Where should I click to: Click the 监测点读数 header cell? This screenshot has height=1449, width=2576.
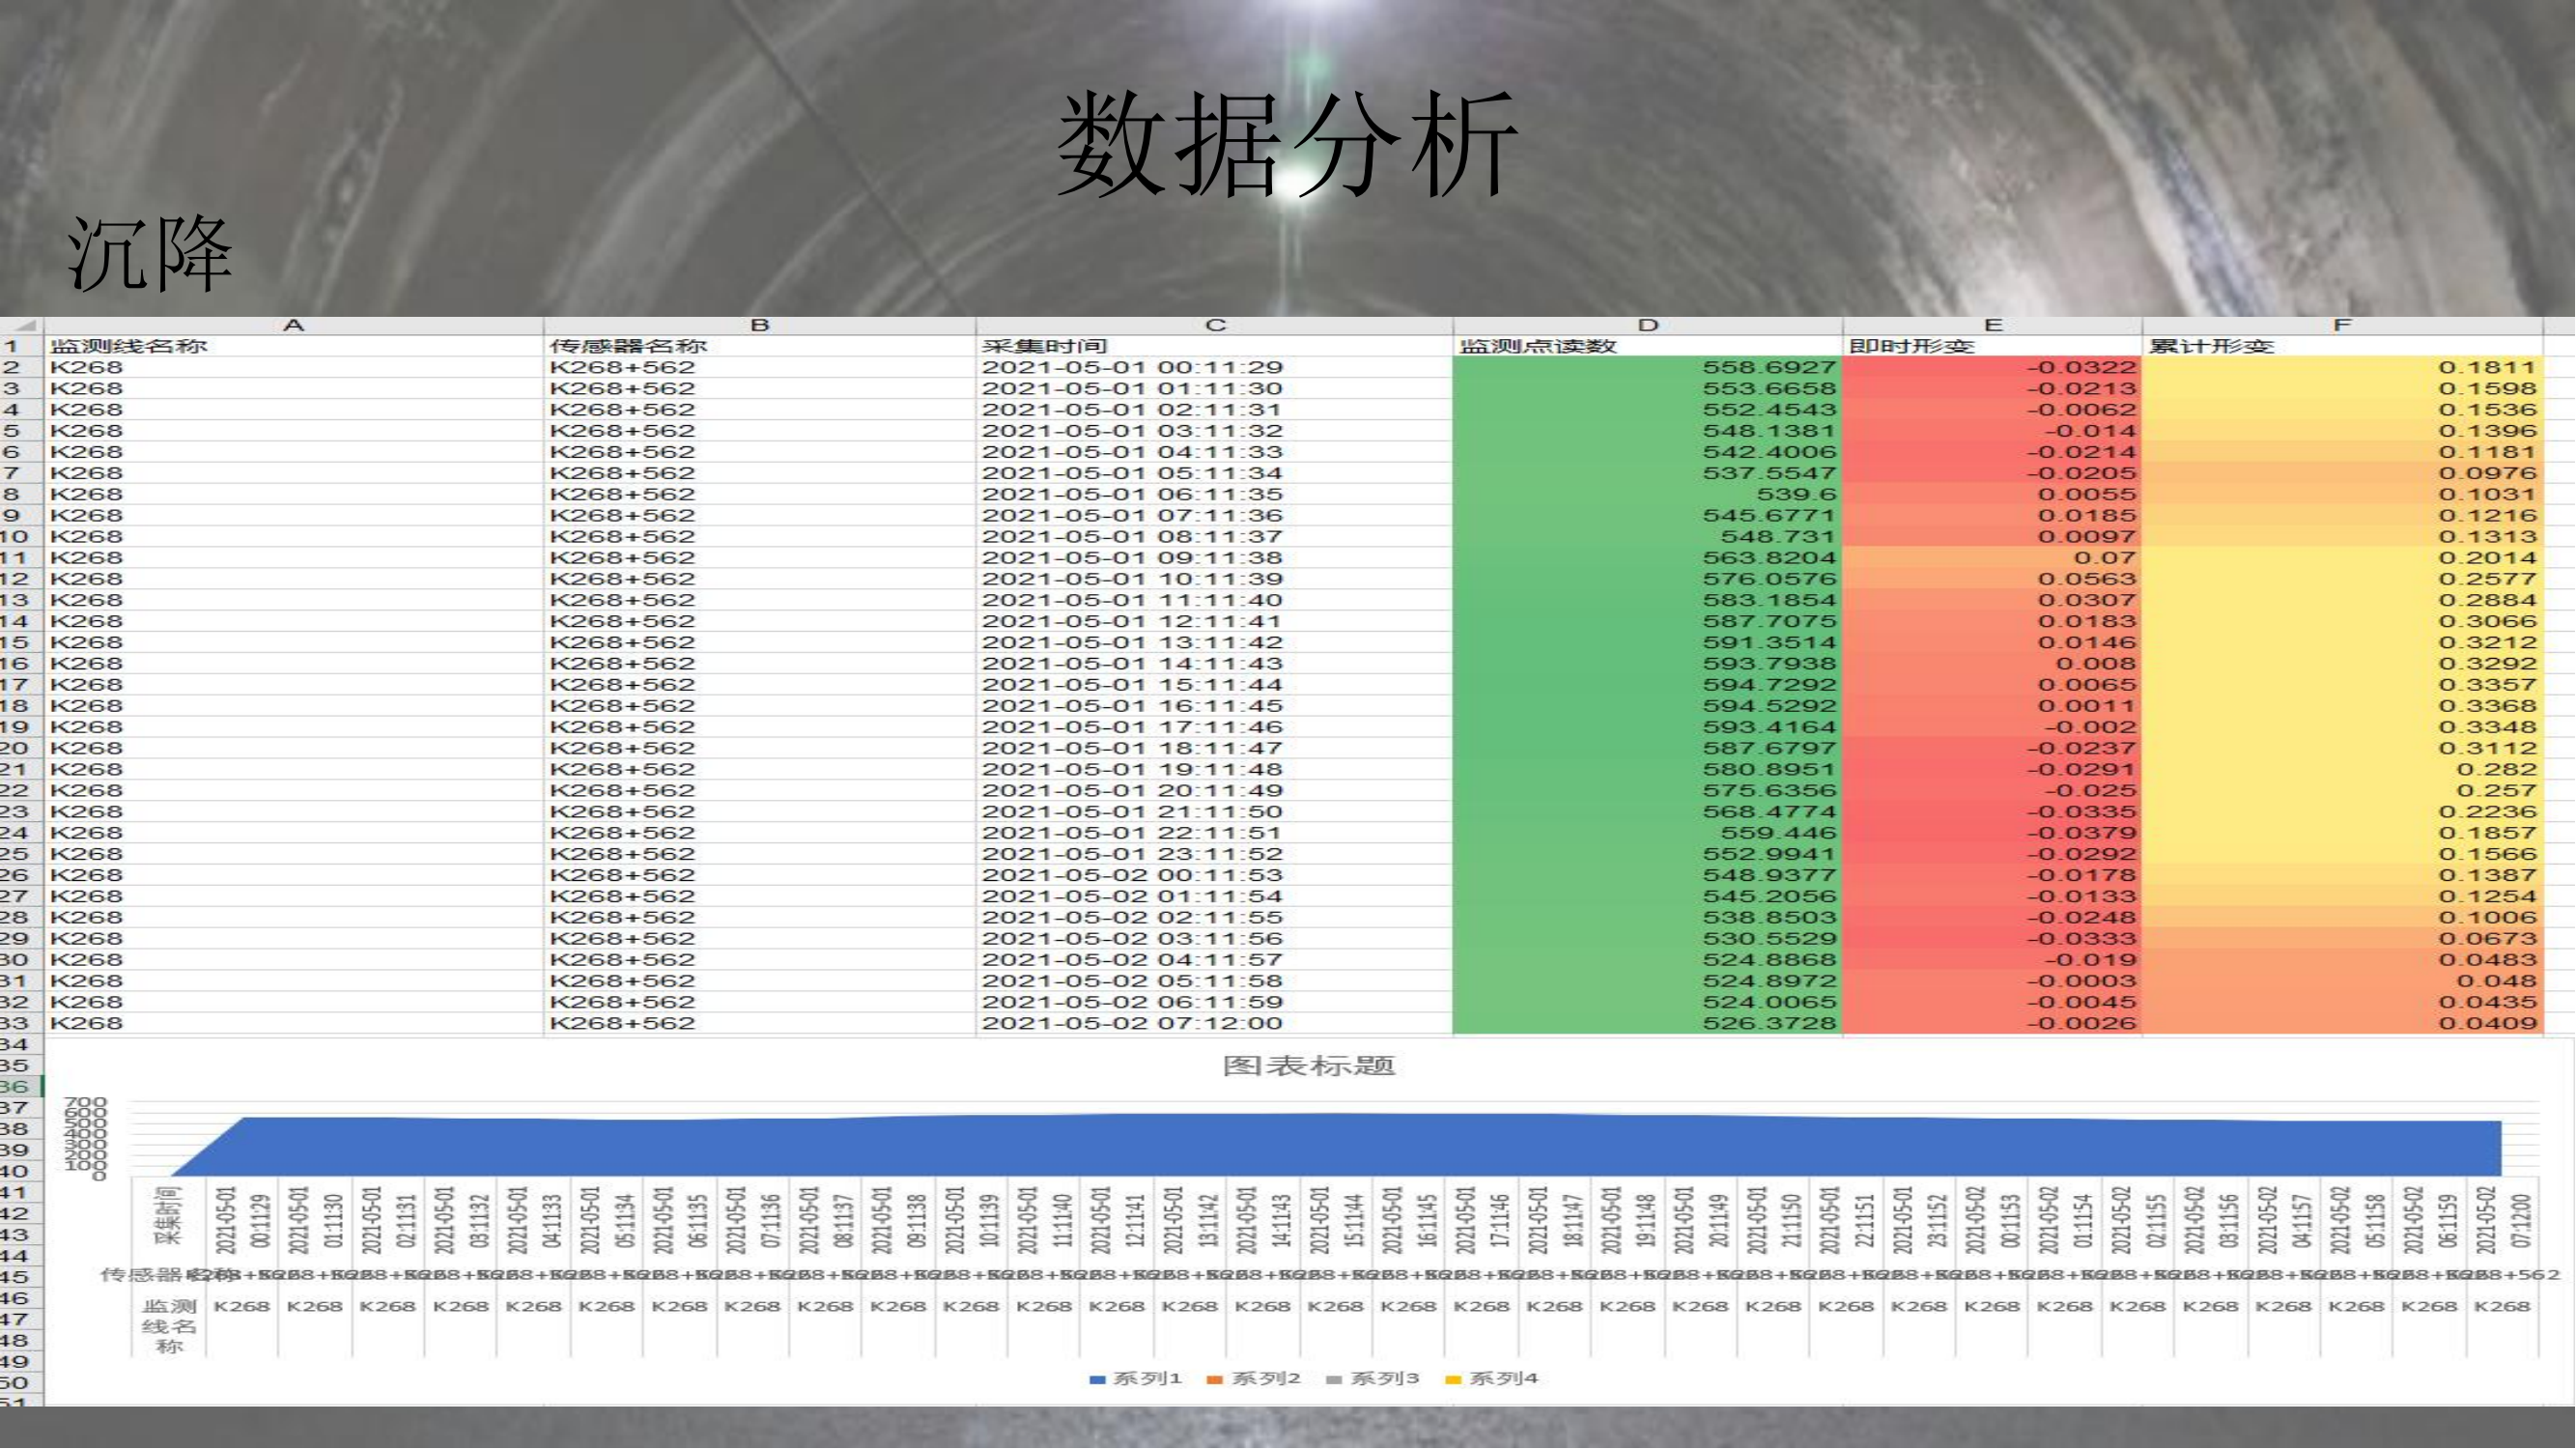[1647, 346]
